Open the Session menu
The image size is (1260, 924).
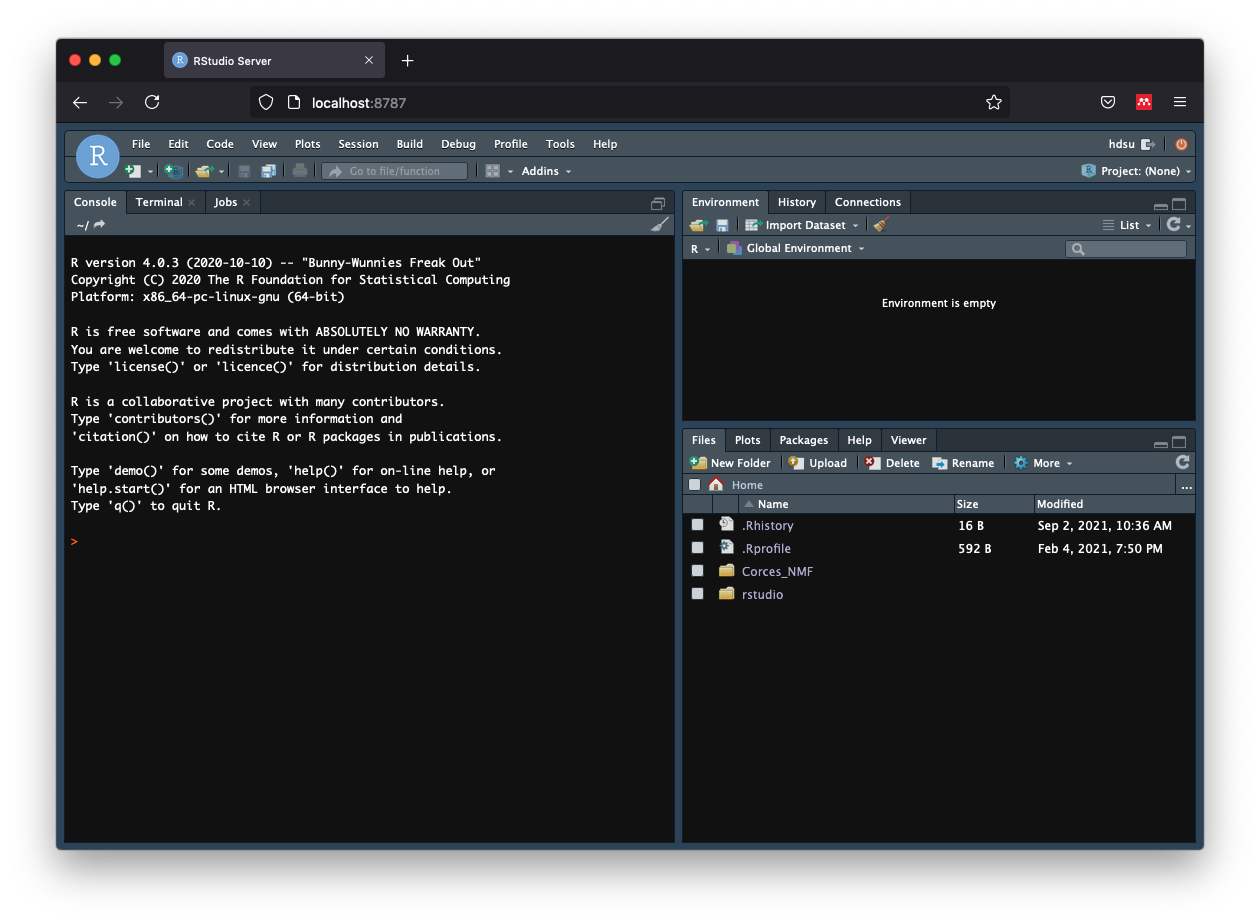pyautogui.click(x=358, y=144)
